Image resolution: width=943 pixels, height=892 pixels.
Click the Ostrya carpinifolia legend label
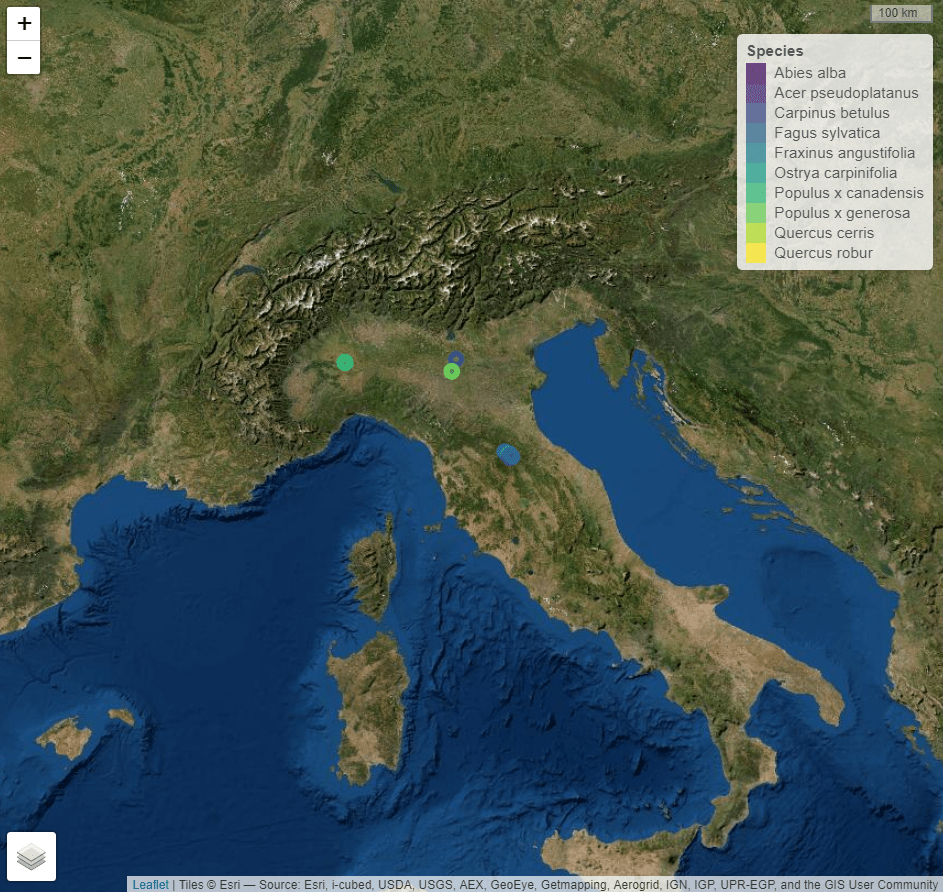(x=835, y=173)
